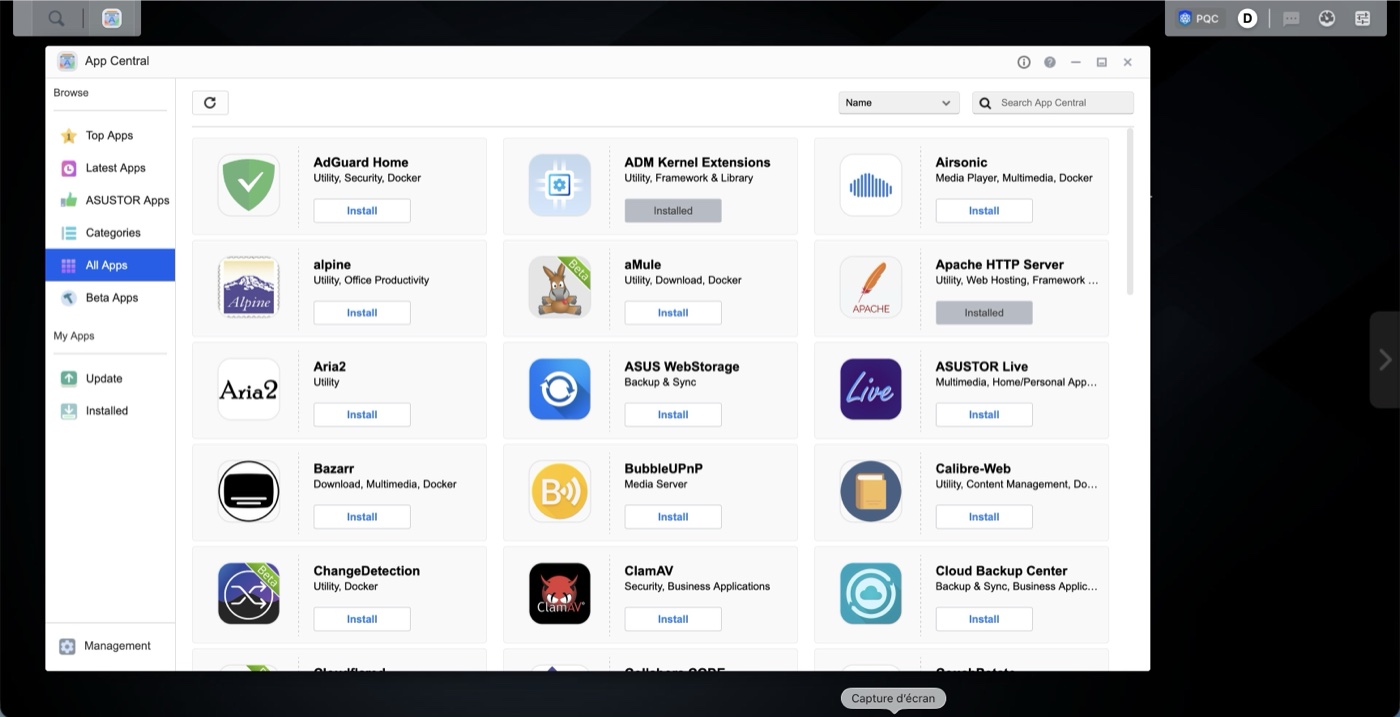Install aMule
The width and height of the screenshot is (1400, 717).
pyautogui.click(x=673, y=313)
